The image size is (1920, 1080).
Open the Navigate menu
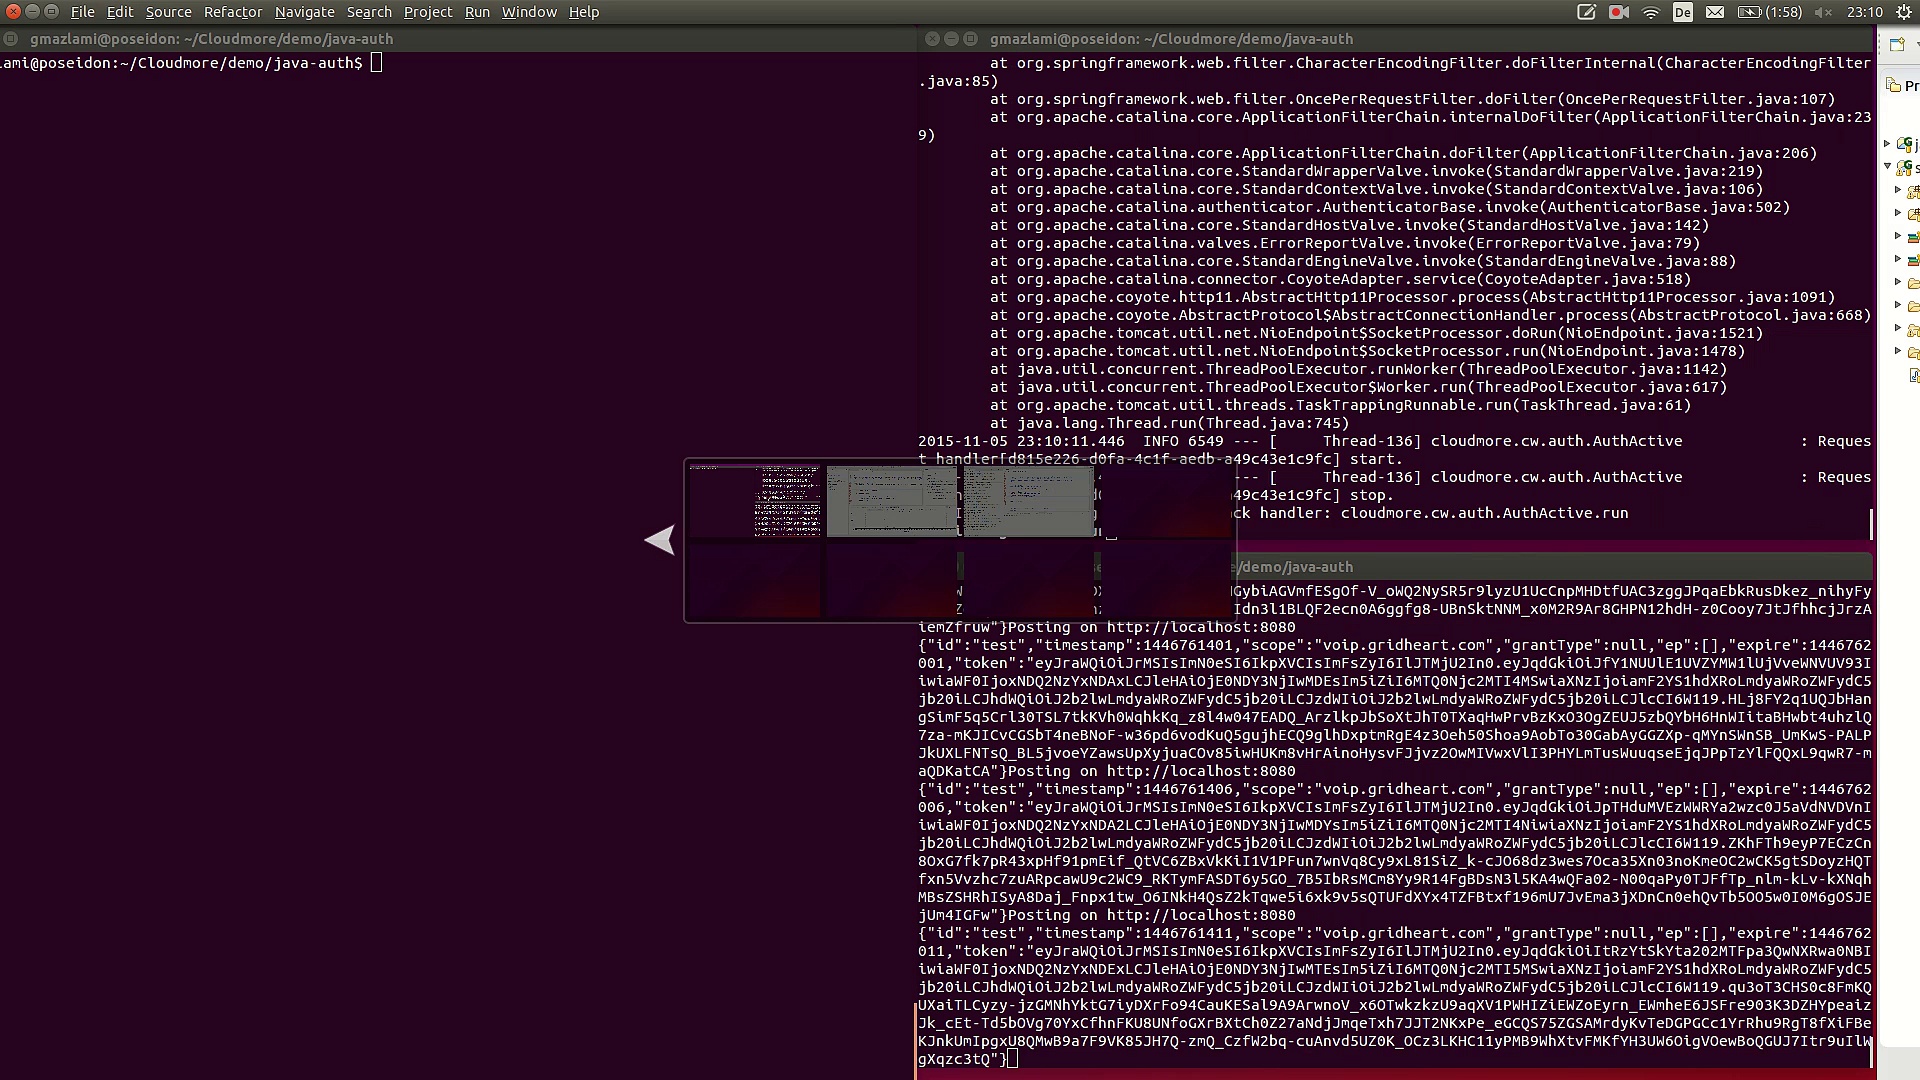click(x=304, y=12)
